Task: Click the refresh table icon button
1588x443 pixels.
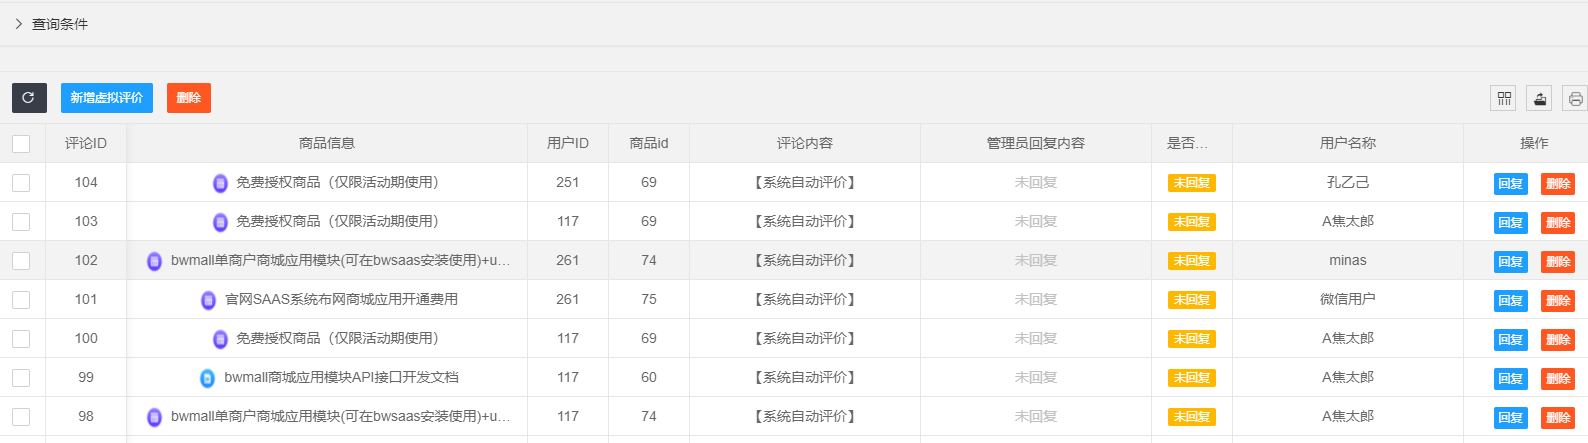Action: pos(29,98)
